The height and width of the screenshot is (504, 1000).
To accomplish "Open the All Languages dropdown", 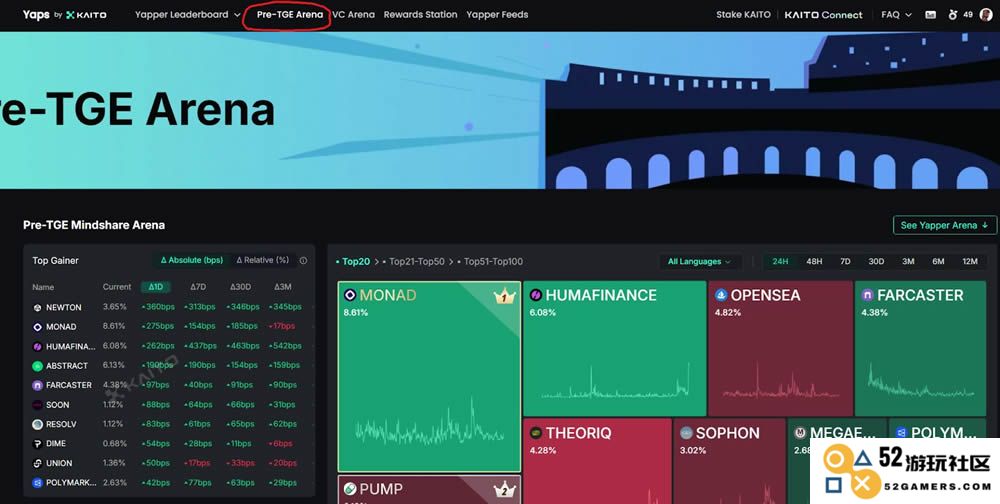I will coord(700,262).
